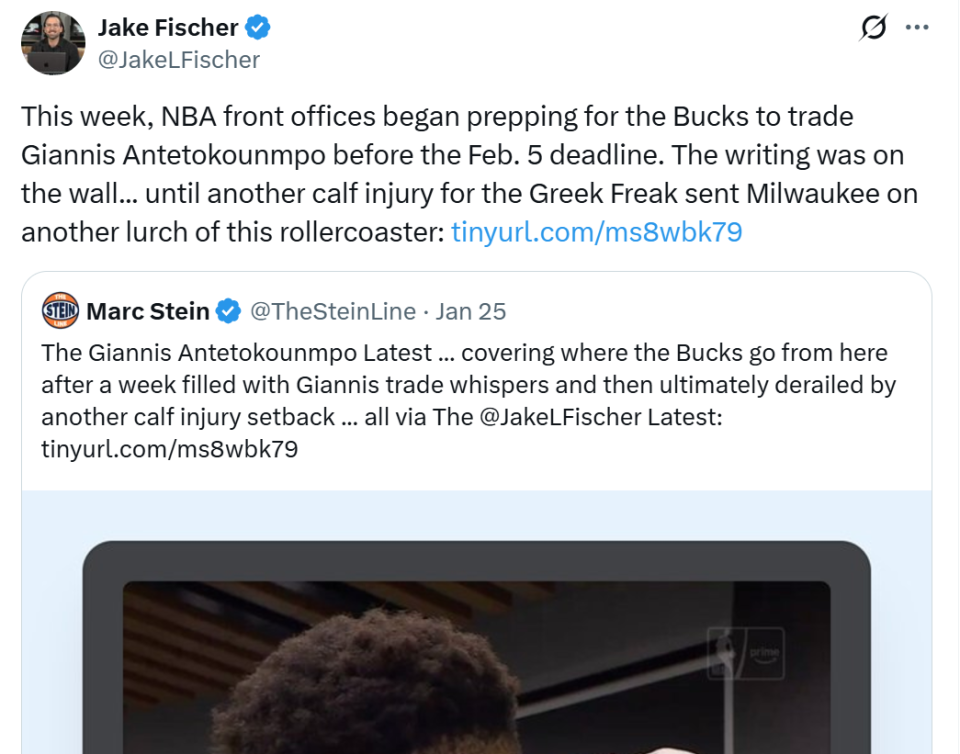Click the Jan 25 timestamp
This screenshot has height=754, width=960.
coord(471,311)
